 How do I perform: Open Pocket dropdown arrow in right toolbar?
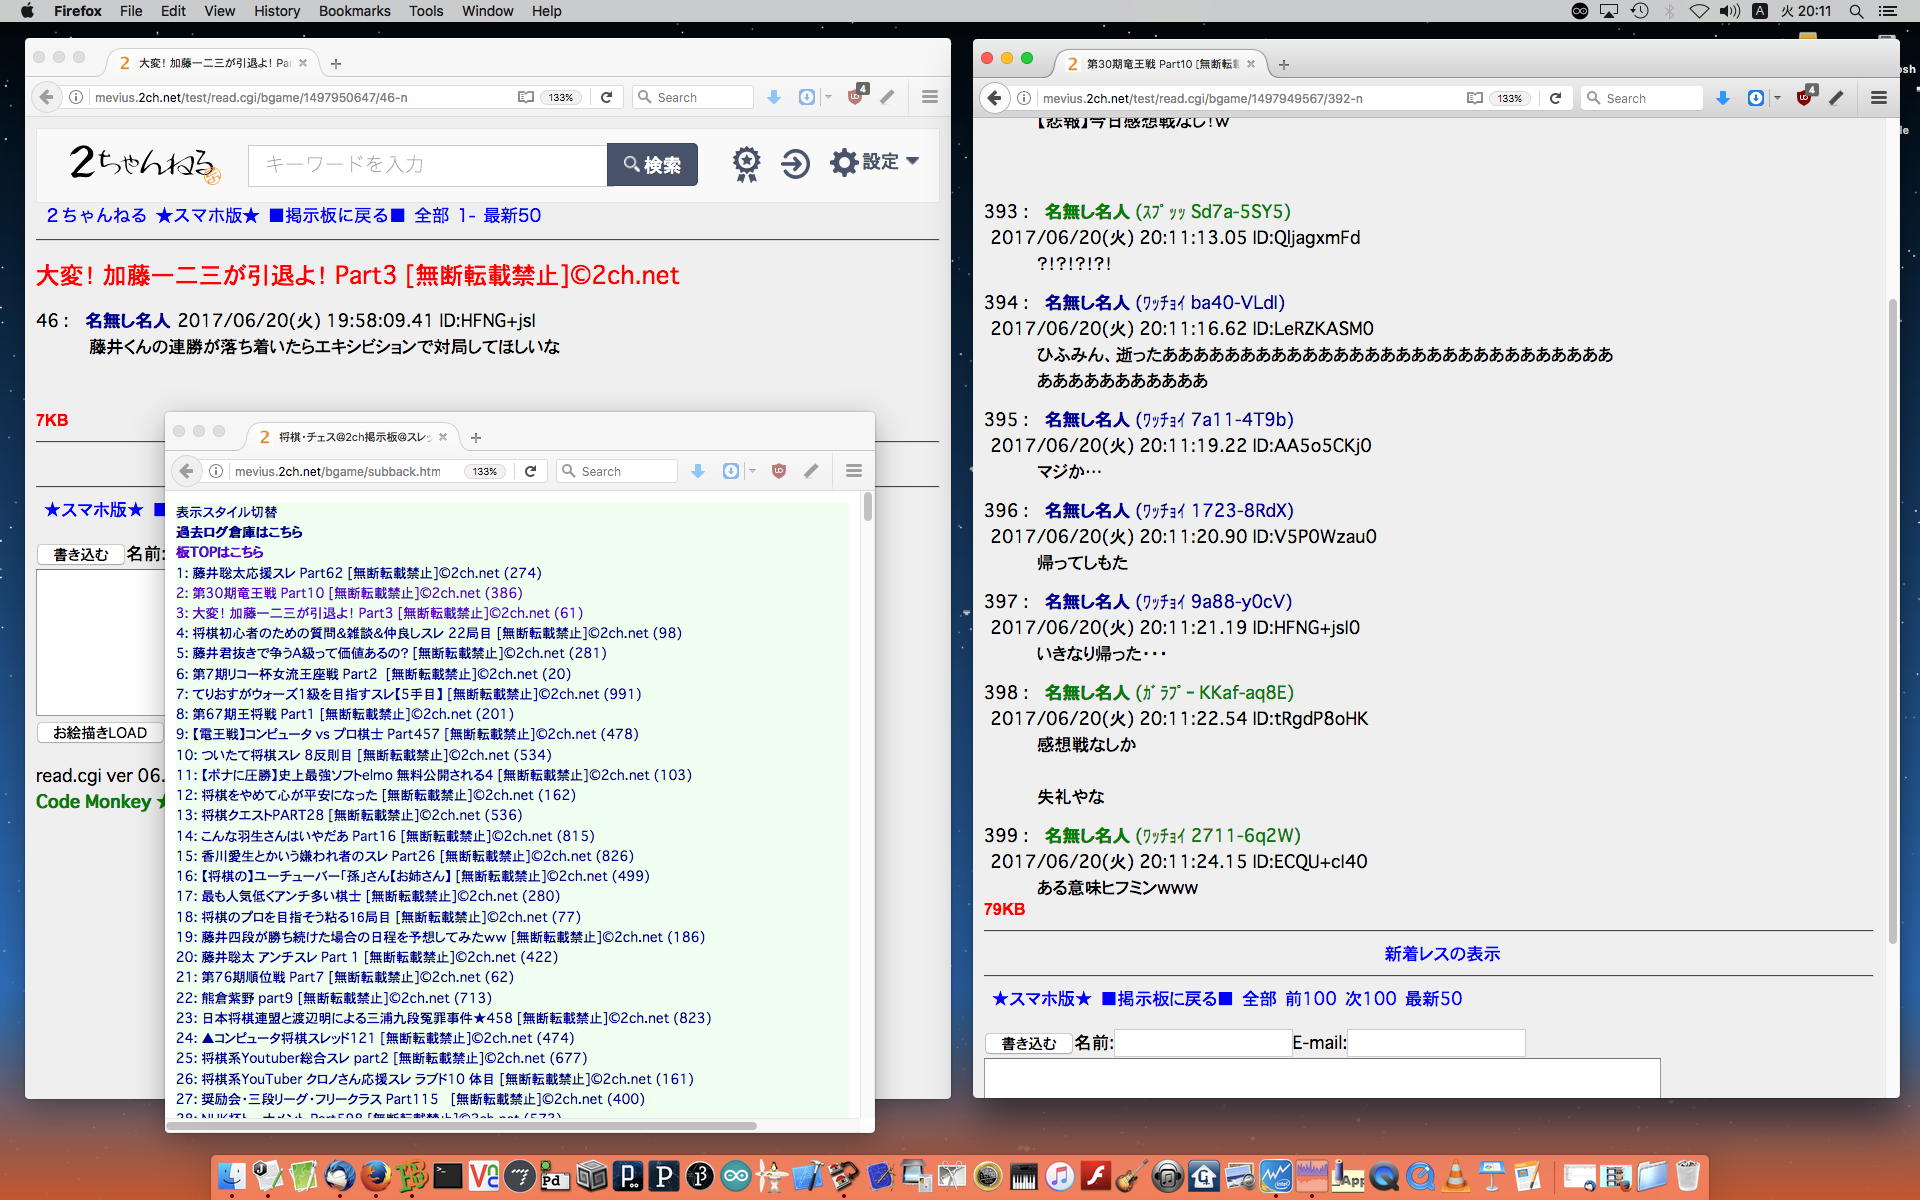[1777, 98]
